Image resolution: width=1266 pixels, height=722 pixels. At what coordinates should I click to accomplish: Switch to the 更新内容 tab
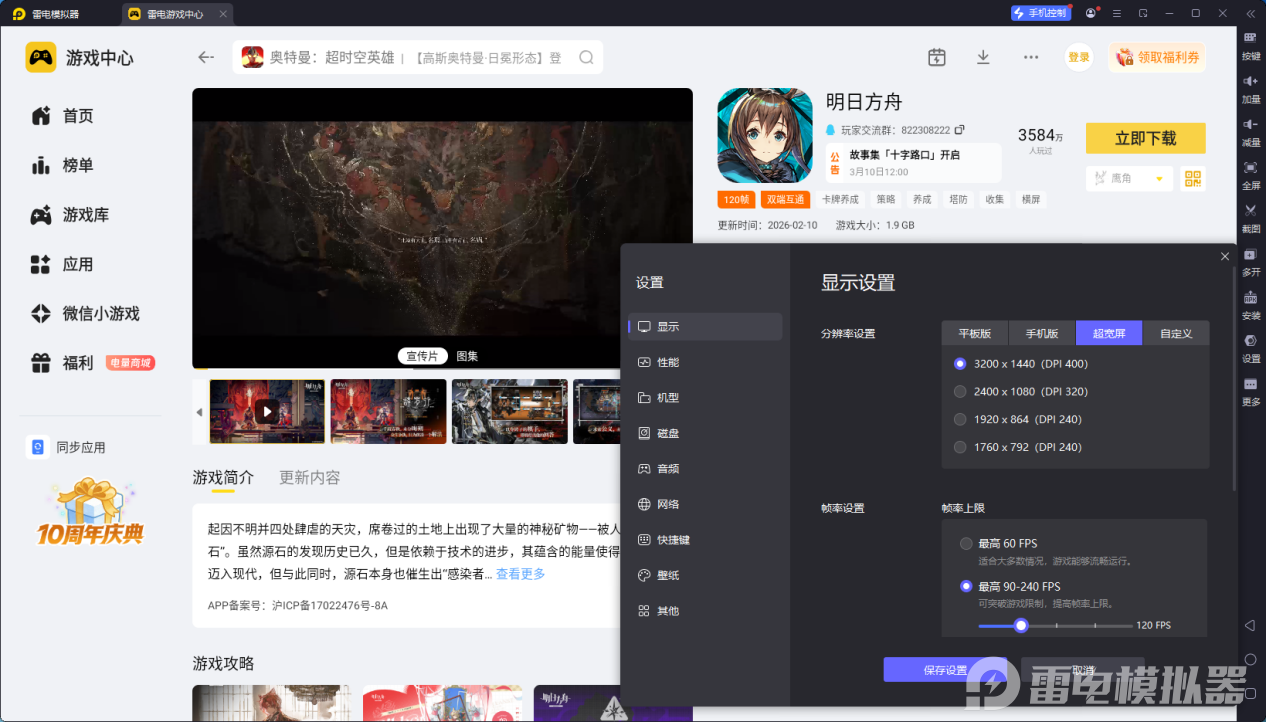[x=310, y=477]
